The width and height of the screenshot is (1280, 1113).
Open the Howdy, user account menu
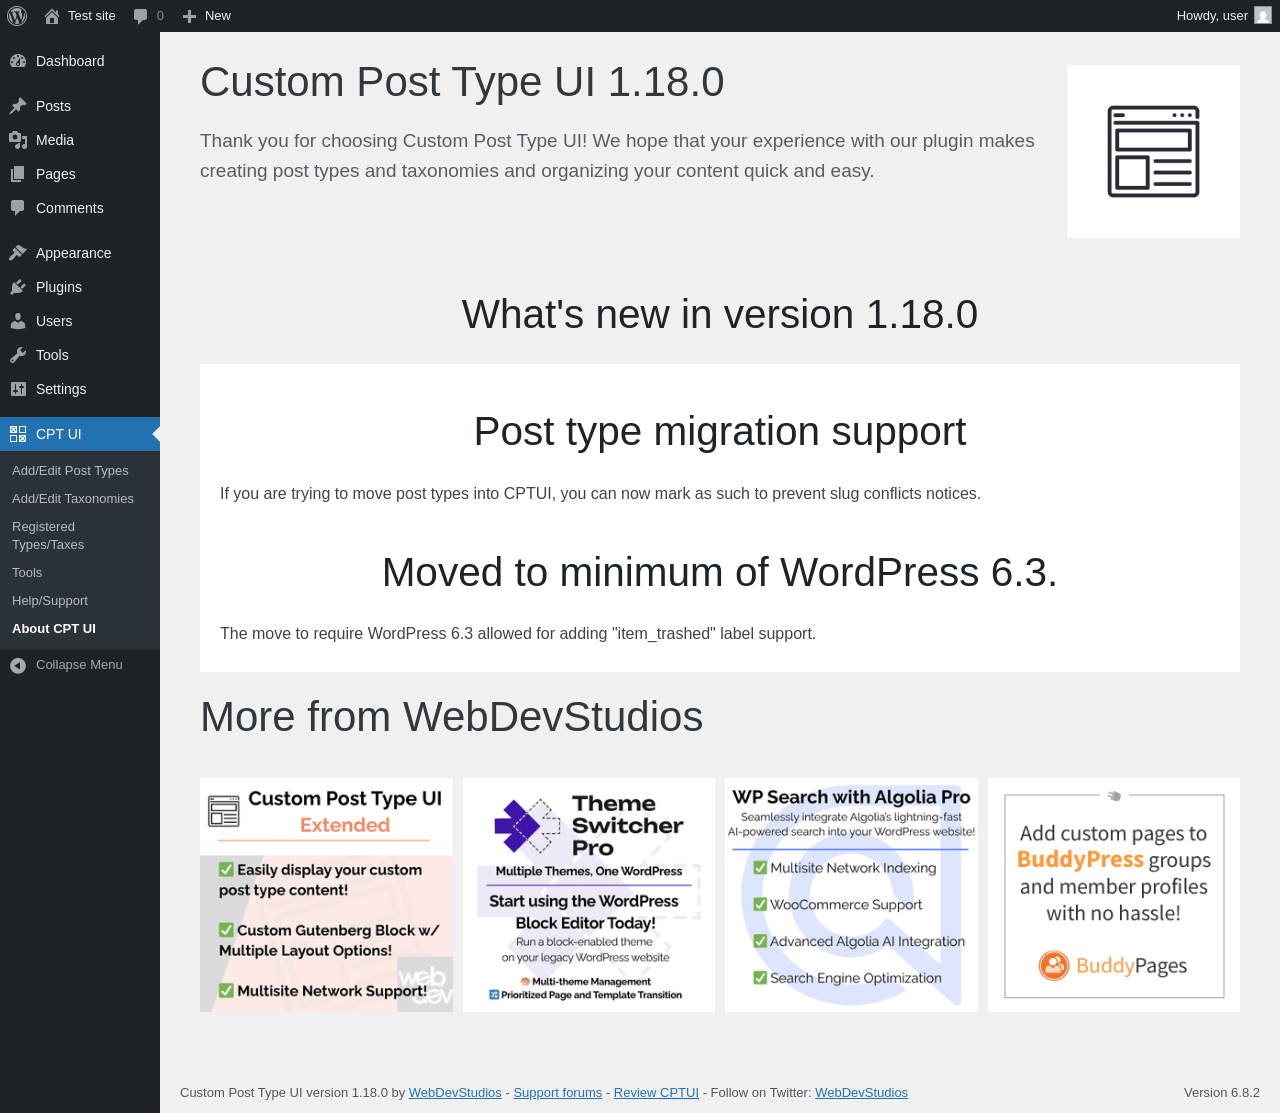coord(1223,16)
